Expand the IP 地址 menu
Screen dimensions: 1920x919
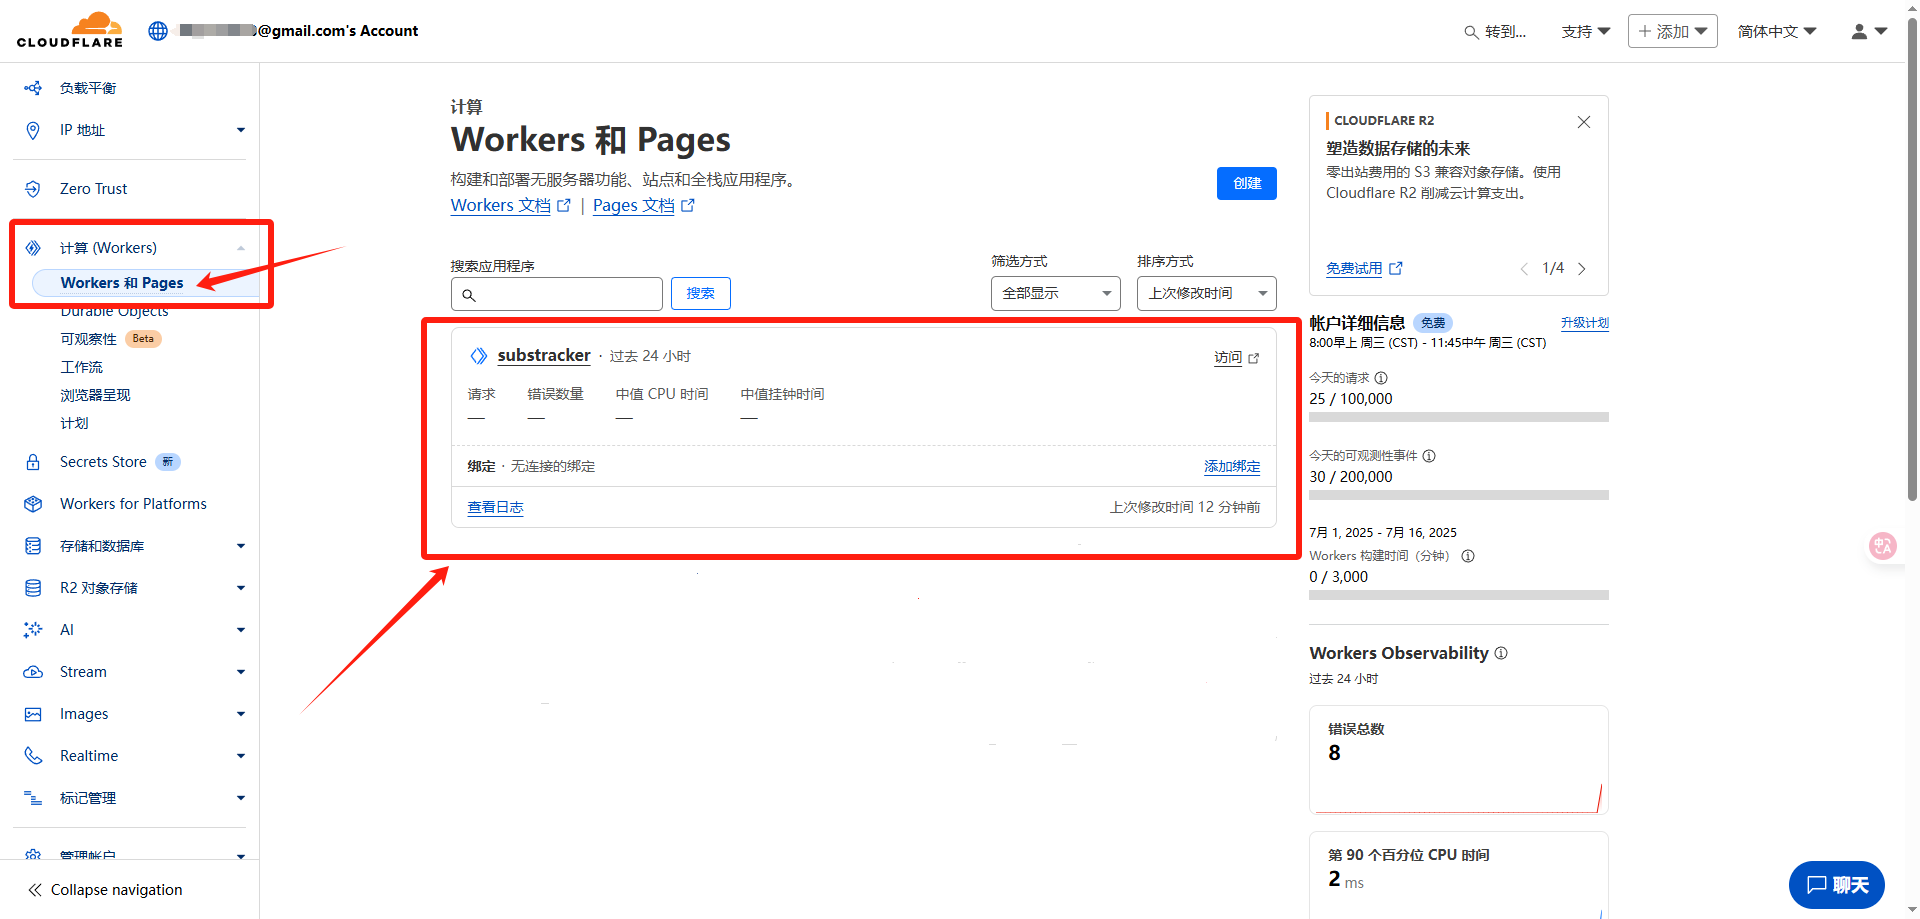pyautogui.click(x=241, y=130)
